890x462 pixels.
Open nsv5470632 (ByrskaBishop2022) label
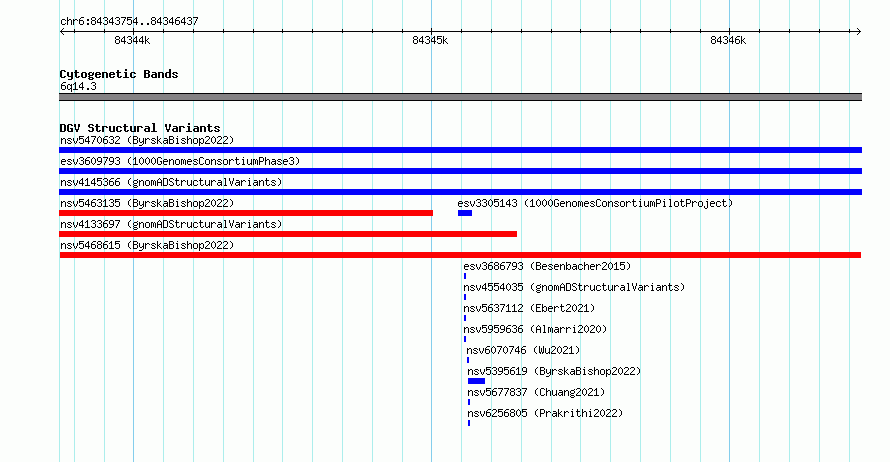tap(147, 140)
